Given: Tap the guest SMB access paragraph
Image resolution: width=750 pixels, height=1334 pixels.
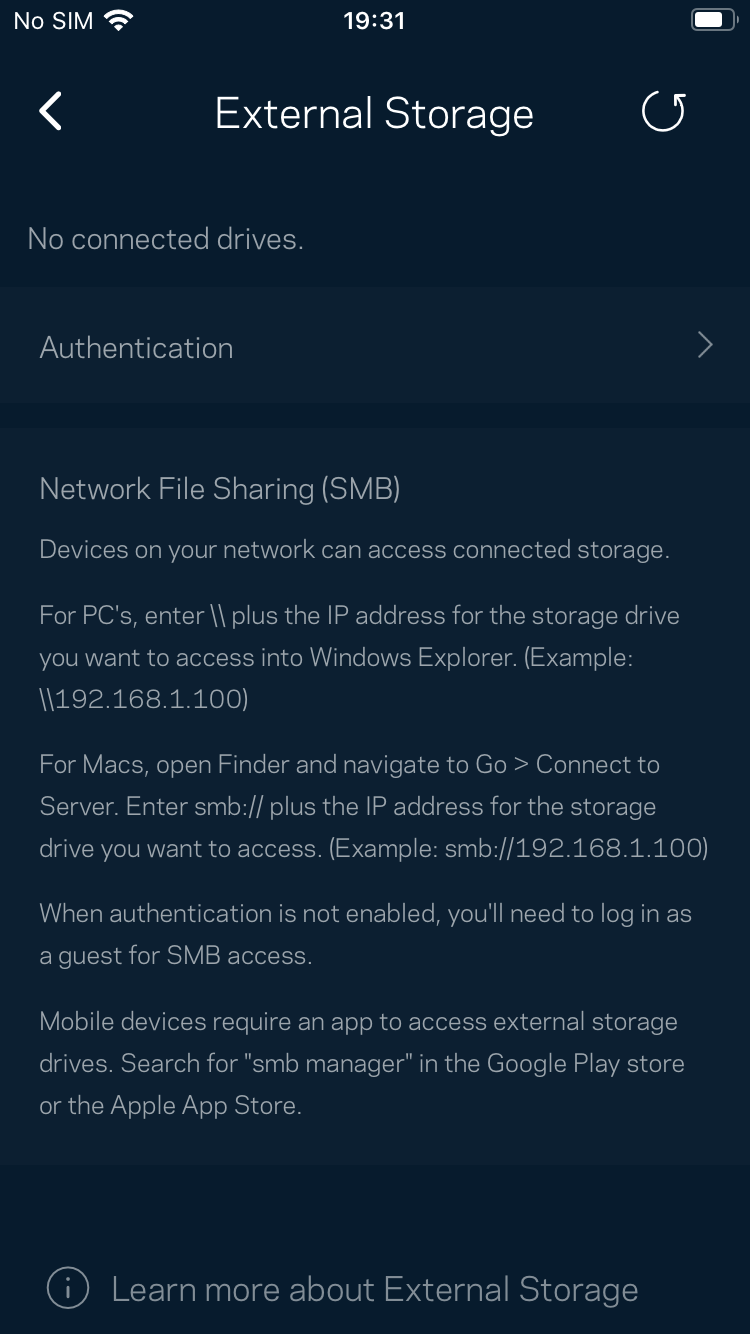Looking at the screenshot, I should [x=365, y=934].
